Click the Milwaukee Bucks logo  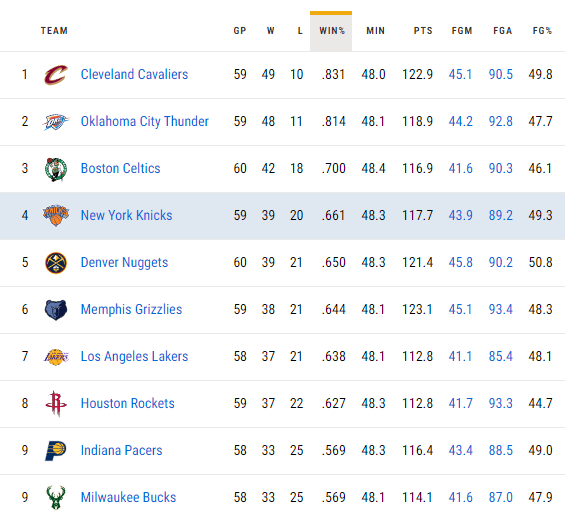click(x=56, y=498)
